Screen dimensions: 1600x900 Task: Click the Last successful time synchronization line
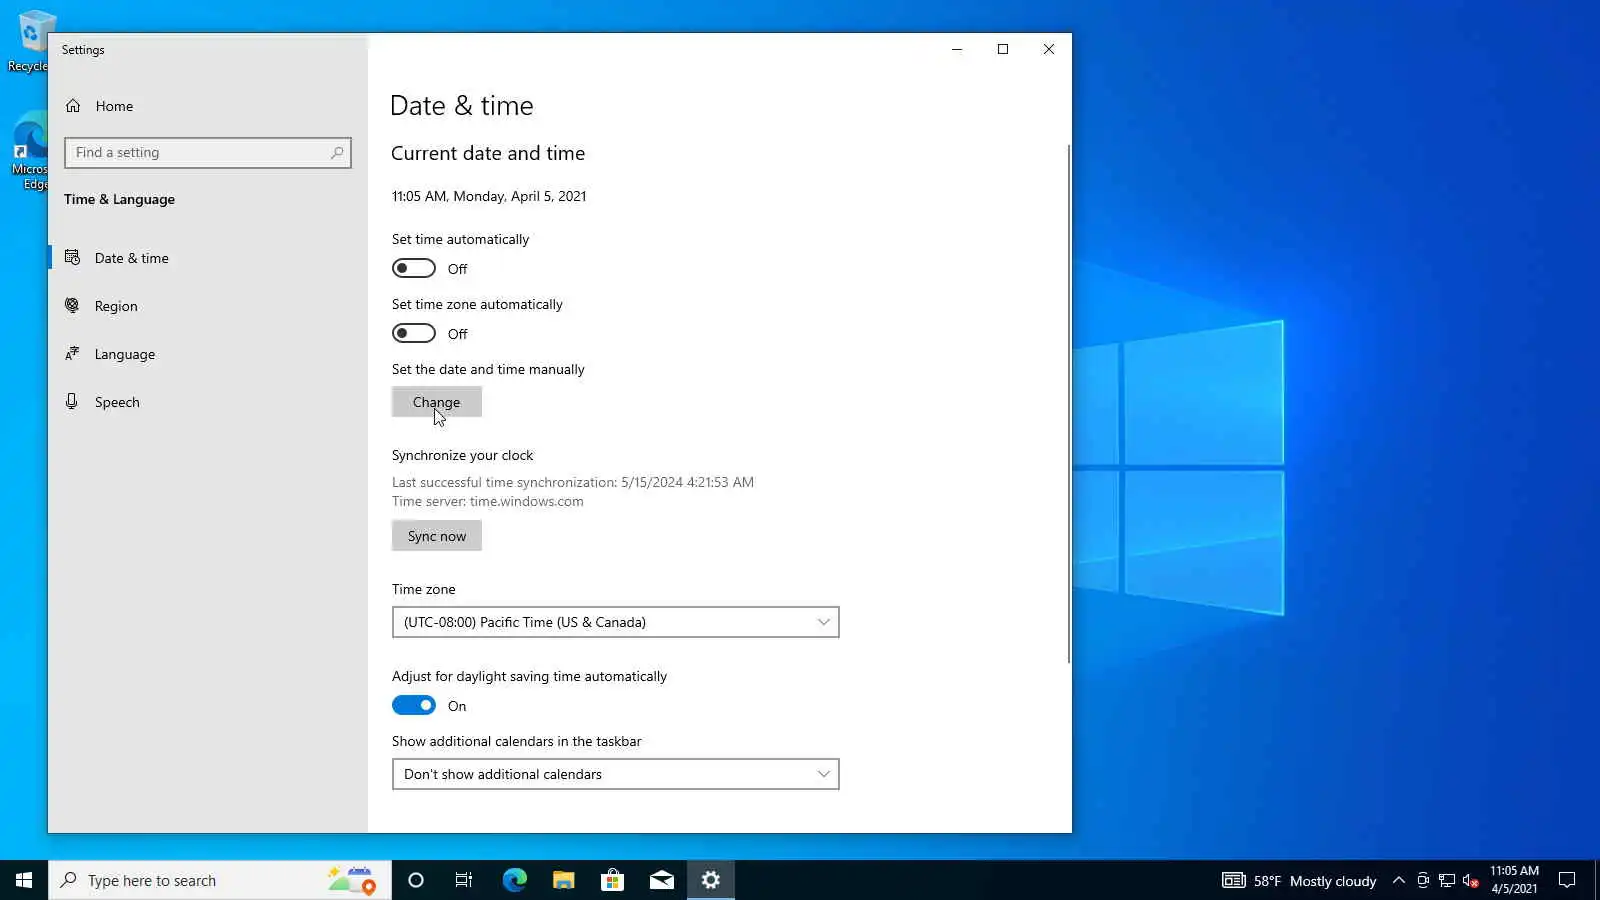tap(573, 482)
